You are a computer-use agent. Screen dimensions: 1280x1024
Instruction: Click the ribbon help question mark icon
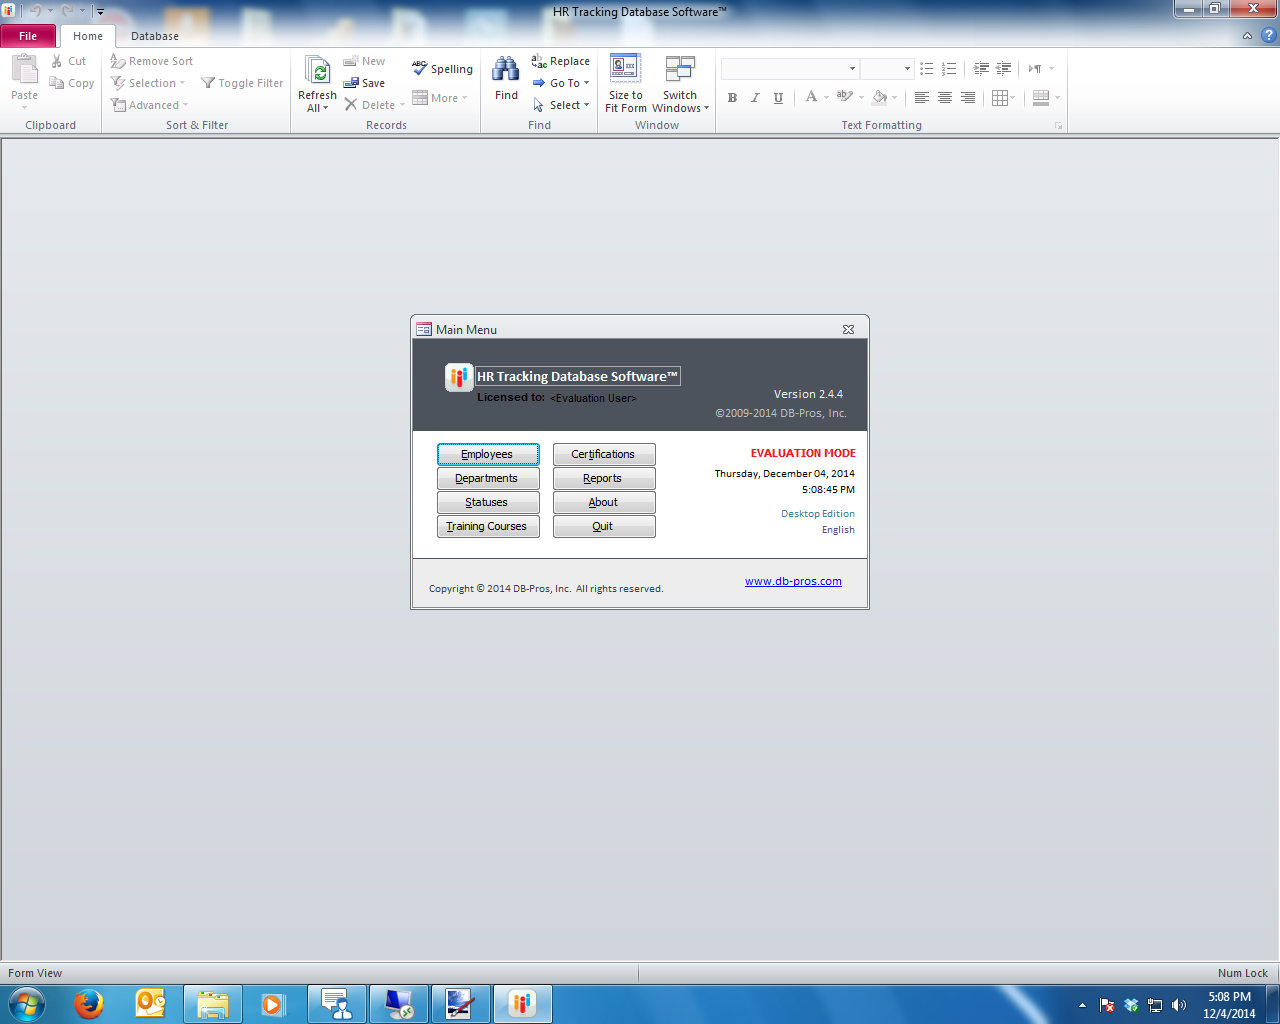click(x=1269, y=36)
